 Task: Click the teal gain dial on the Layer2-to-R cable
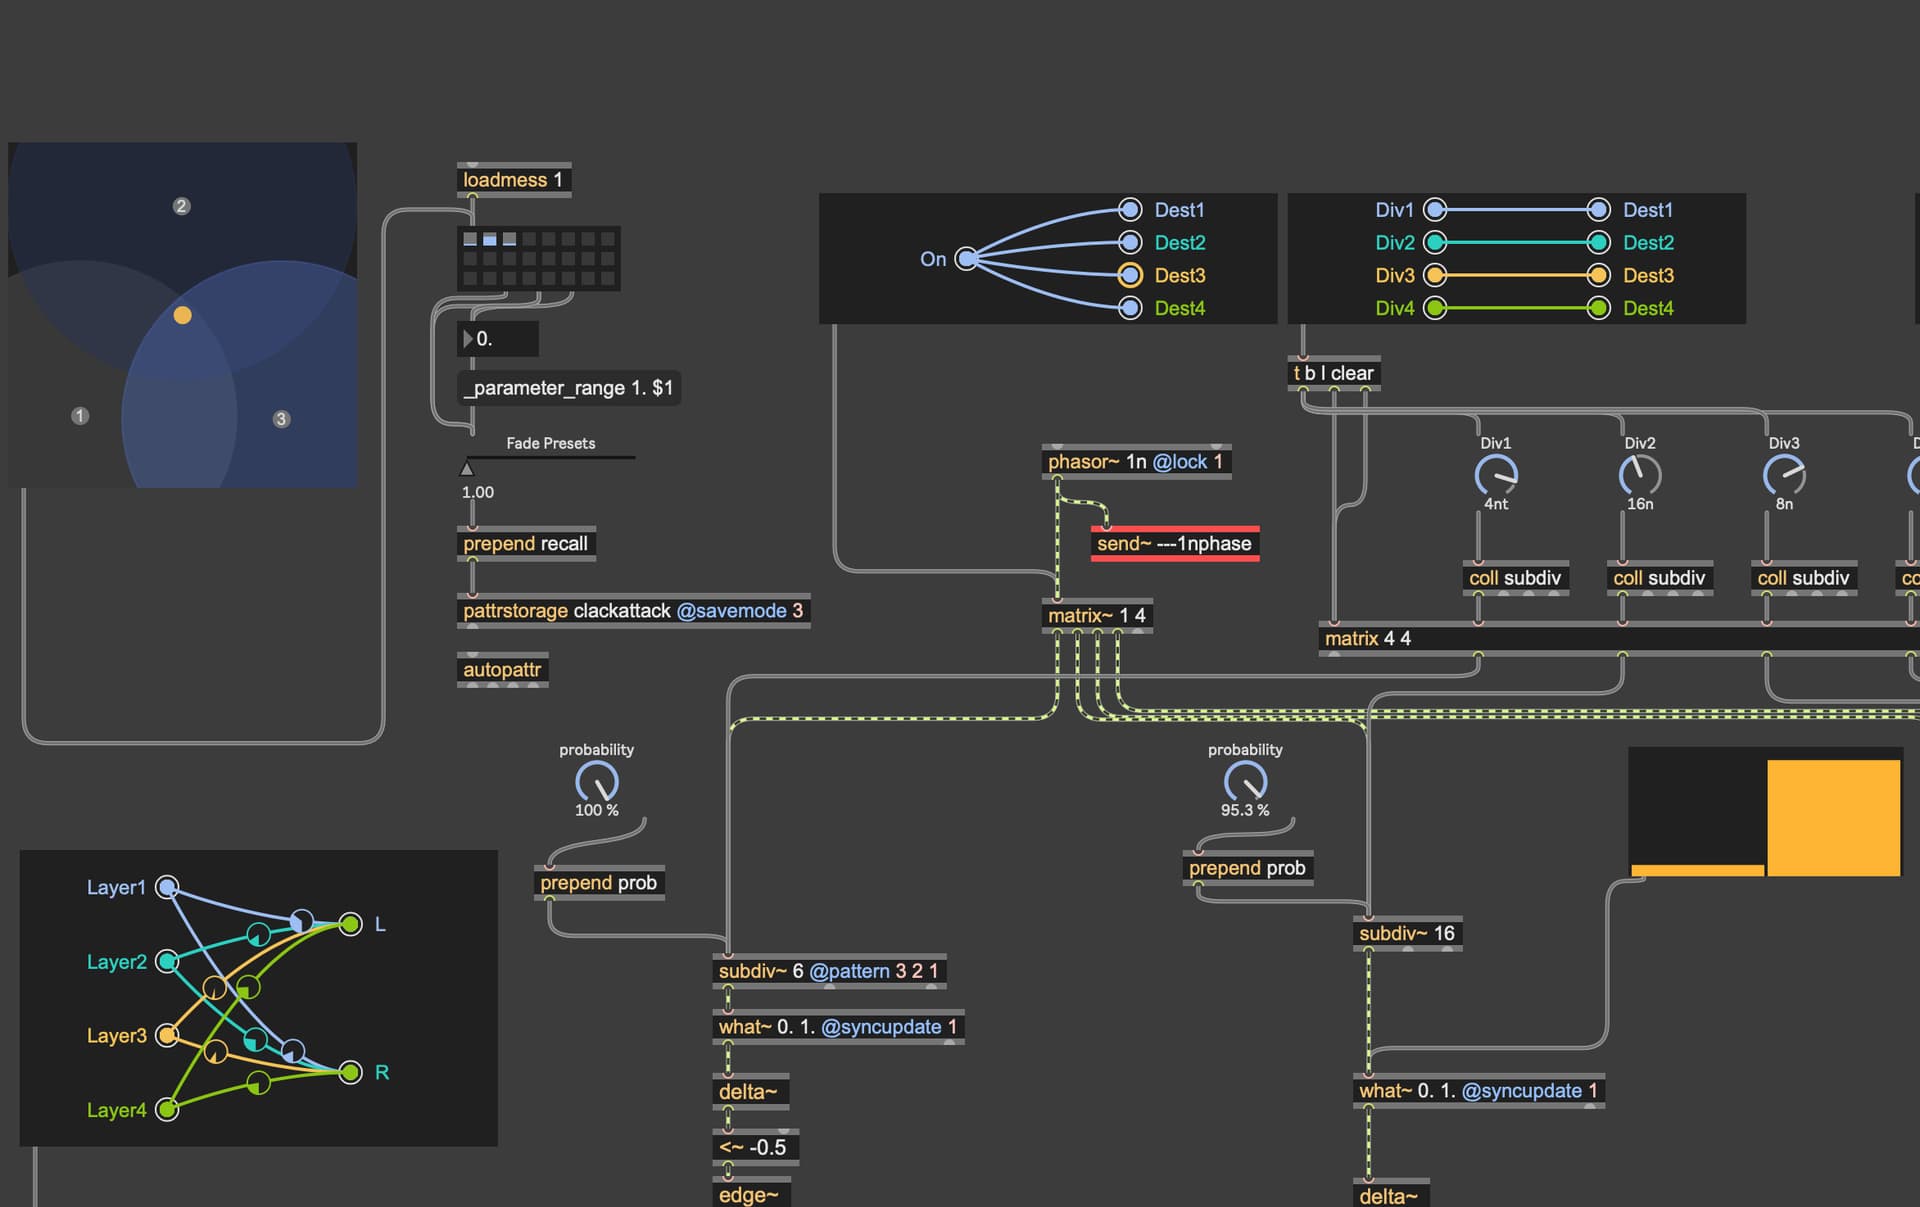255,1039
